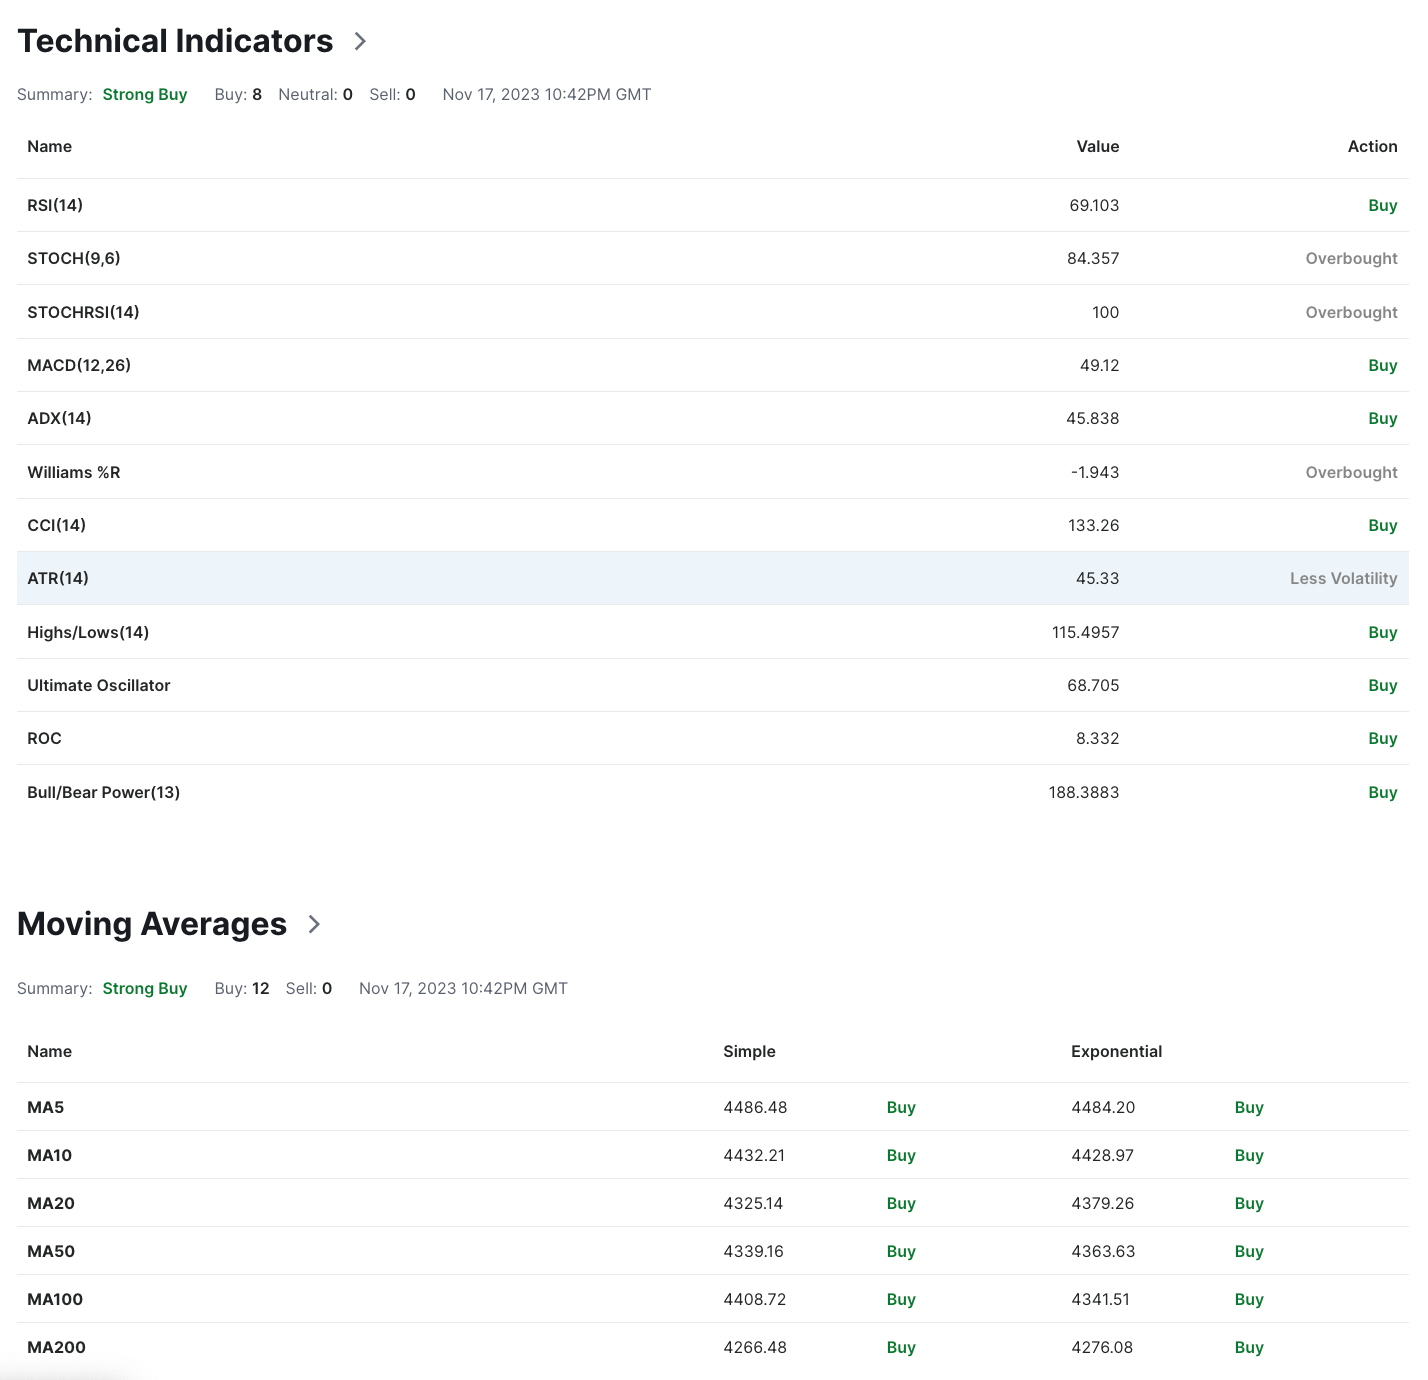The width and height of the screenshot is (1428, 1380).
Task: Click the STOCHRSI value 100
Action: click(x=1106, y=312)
